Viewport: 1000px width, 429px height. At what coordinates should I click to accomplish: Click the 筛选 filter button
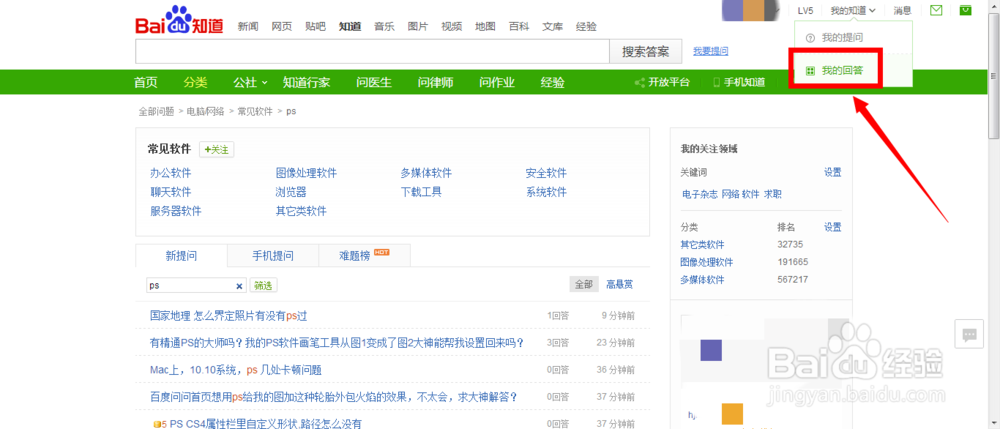pos(263,286)
